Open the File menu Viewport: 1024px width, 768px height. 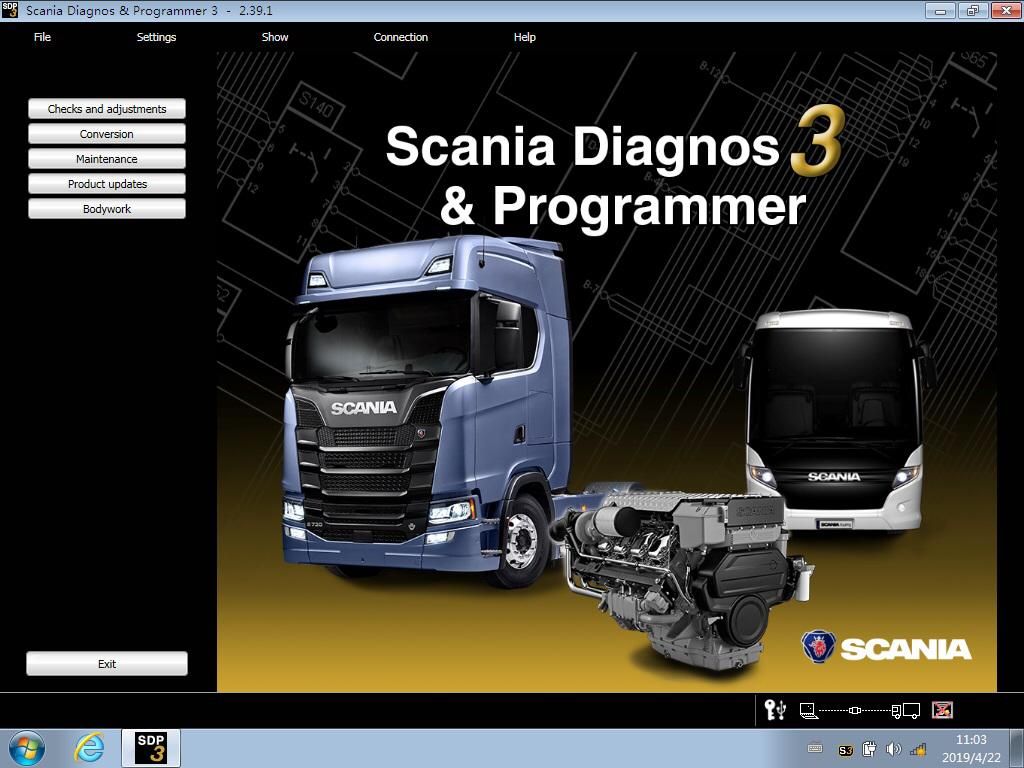[x=42, y=37]
